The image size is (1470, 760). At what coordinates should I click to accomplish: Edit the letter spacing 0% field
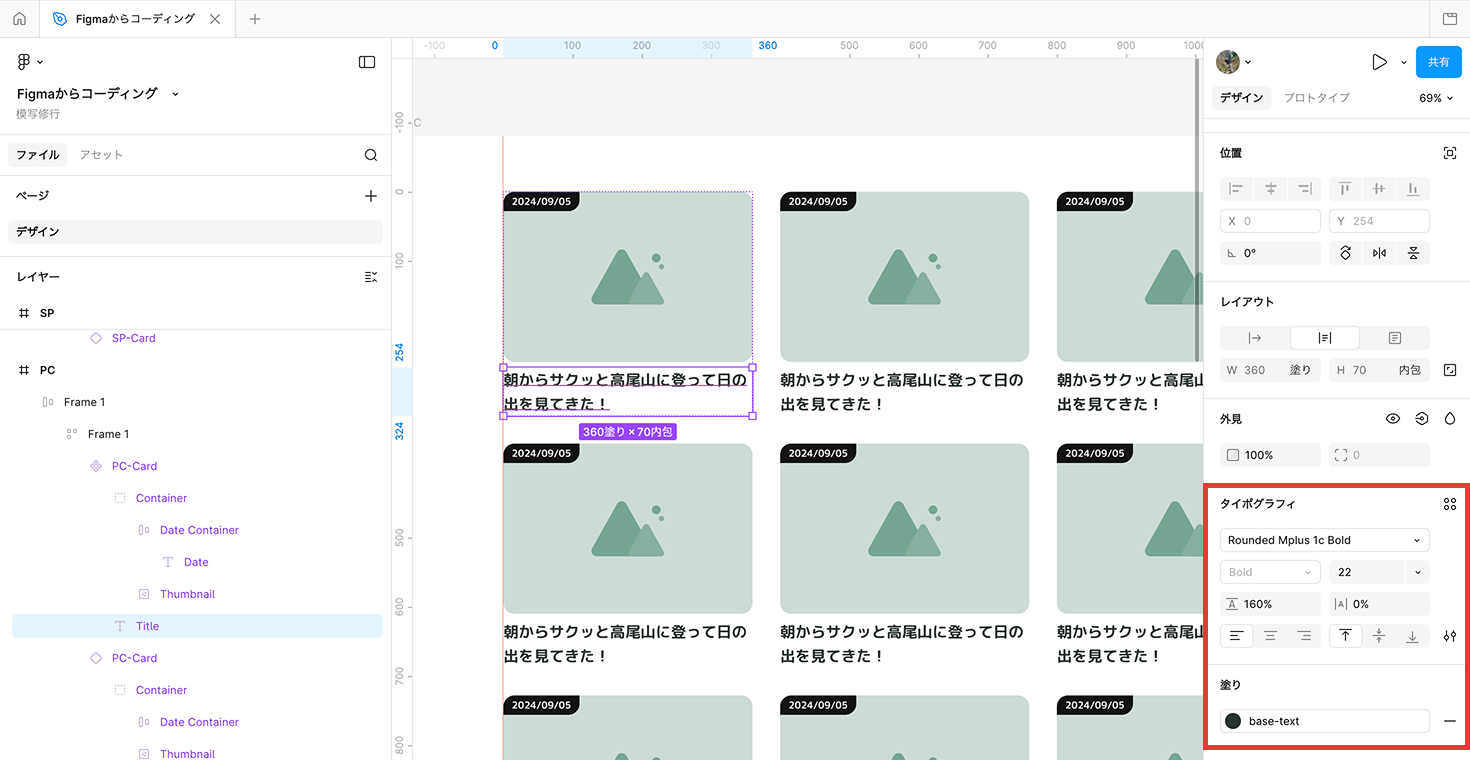[1379, 604]
